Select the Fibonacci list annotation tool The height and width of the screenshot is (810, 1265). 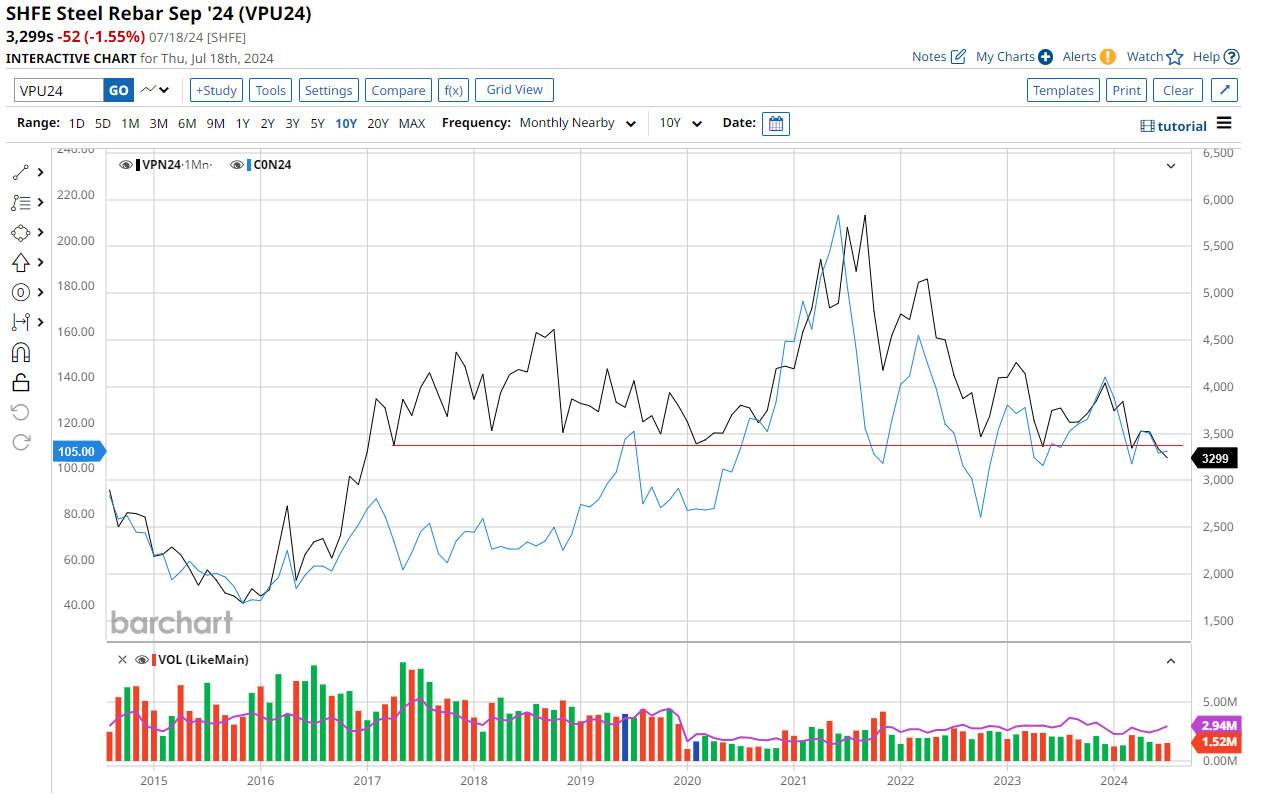coord(21,202)
